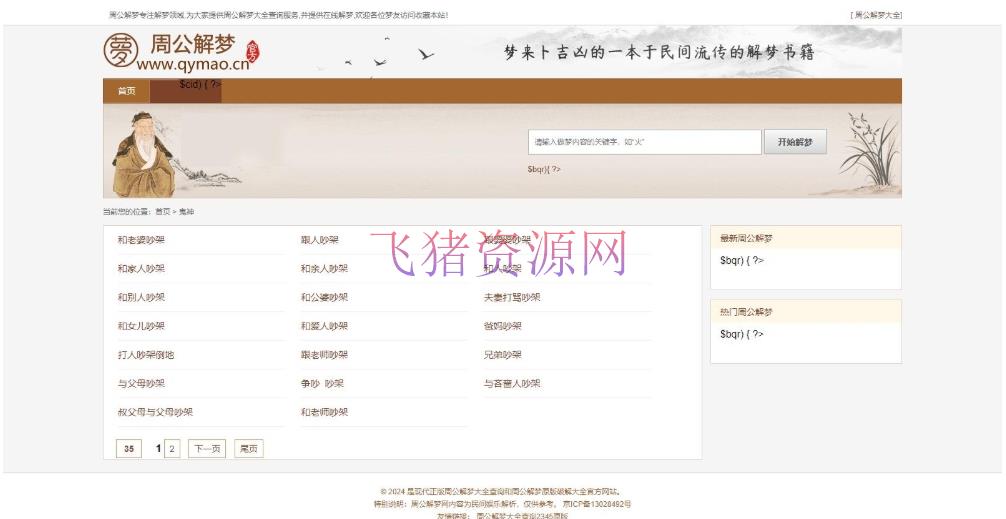Click the 开始解梦 search button
Image resolution: width=1006 pixels, height=519 pixels.
coord(795,142)
